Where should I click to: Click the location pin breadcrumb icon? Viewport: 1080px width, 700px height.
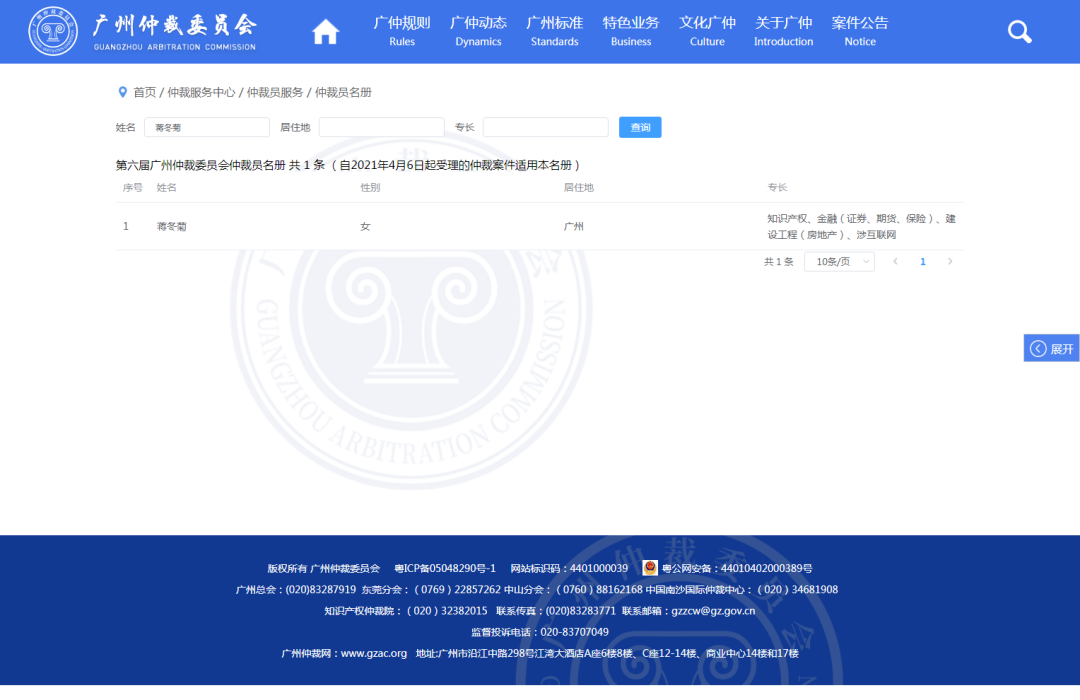click(x=123, y=92)
